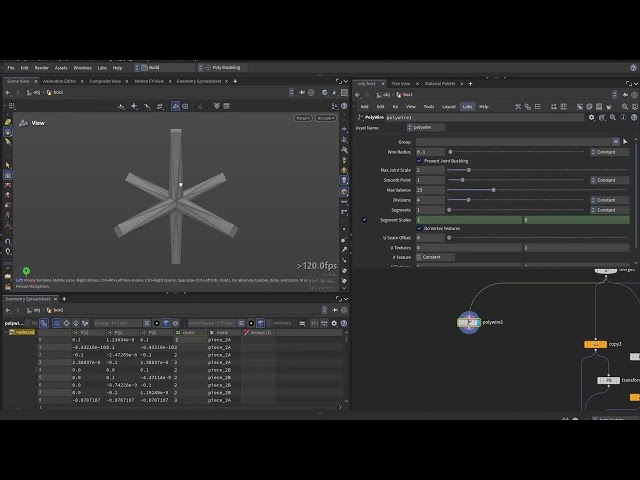Open the Labs menu in main menu bar
The image size is (640, 480).
tap(102, 68)
